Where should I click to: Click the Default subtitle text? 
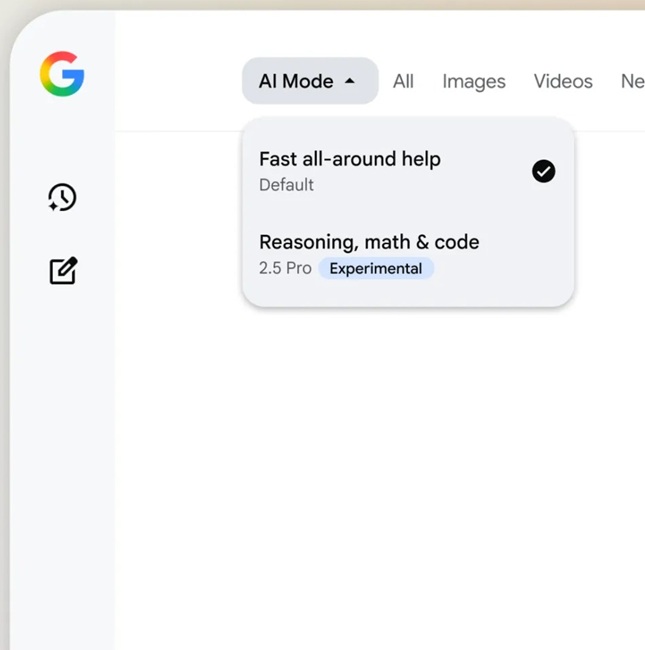click(x=286, y=185)
